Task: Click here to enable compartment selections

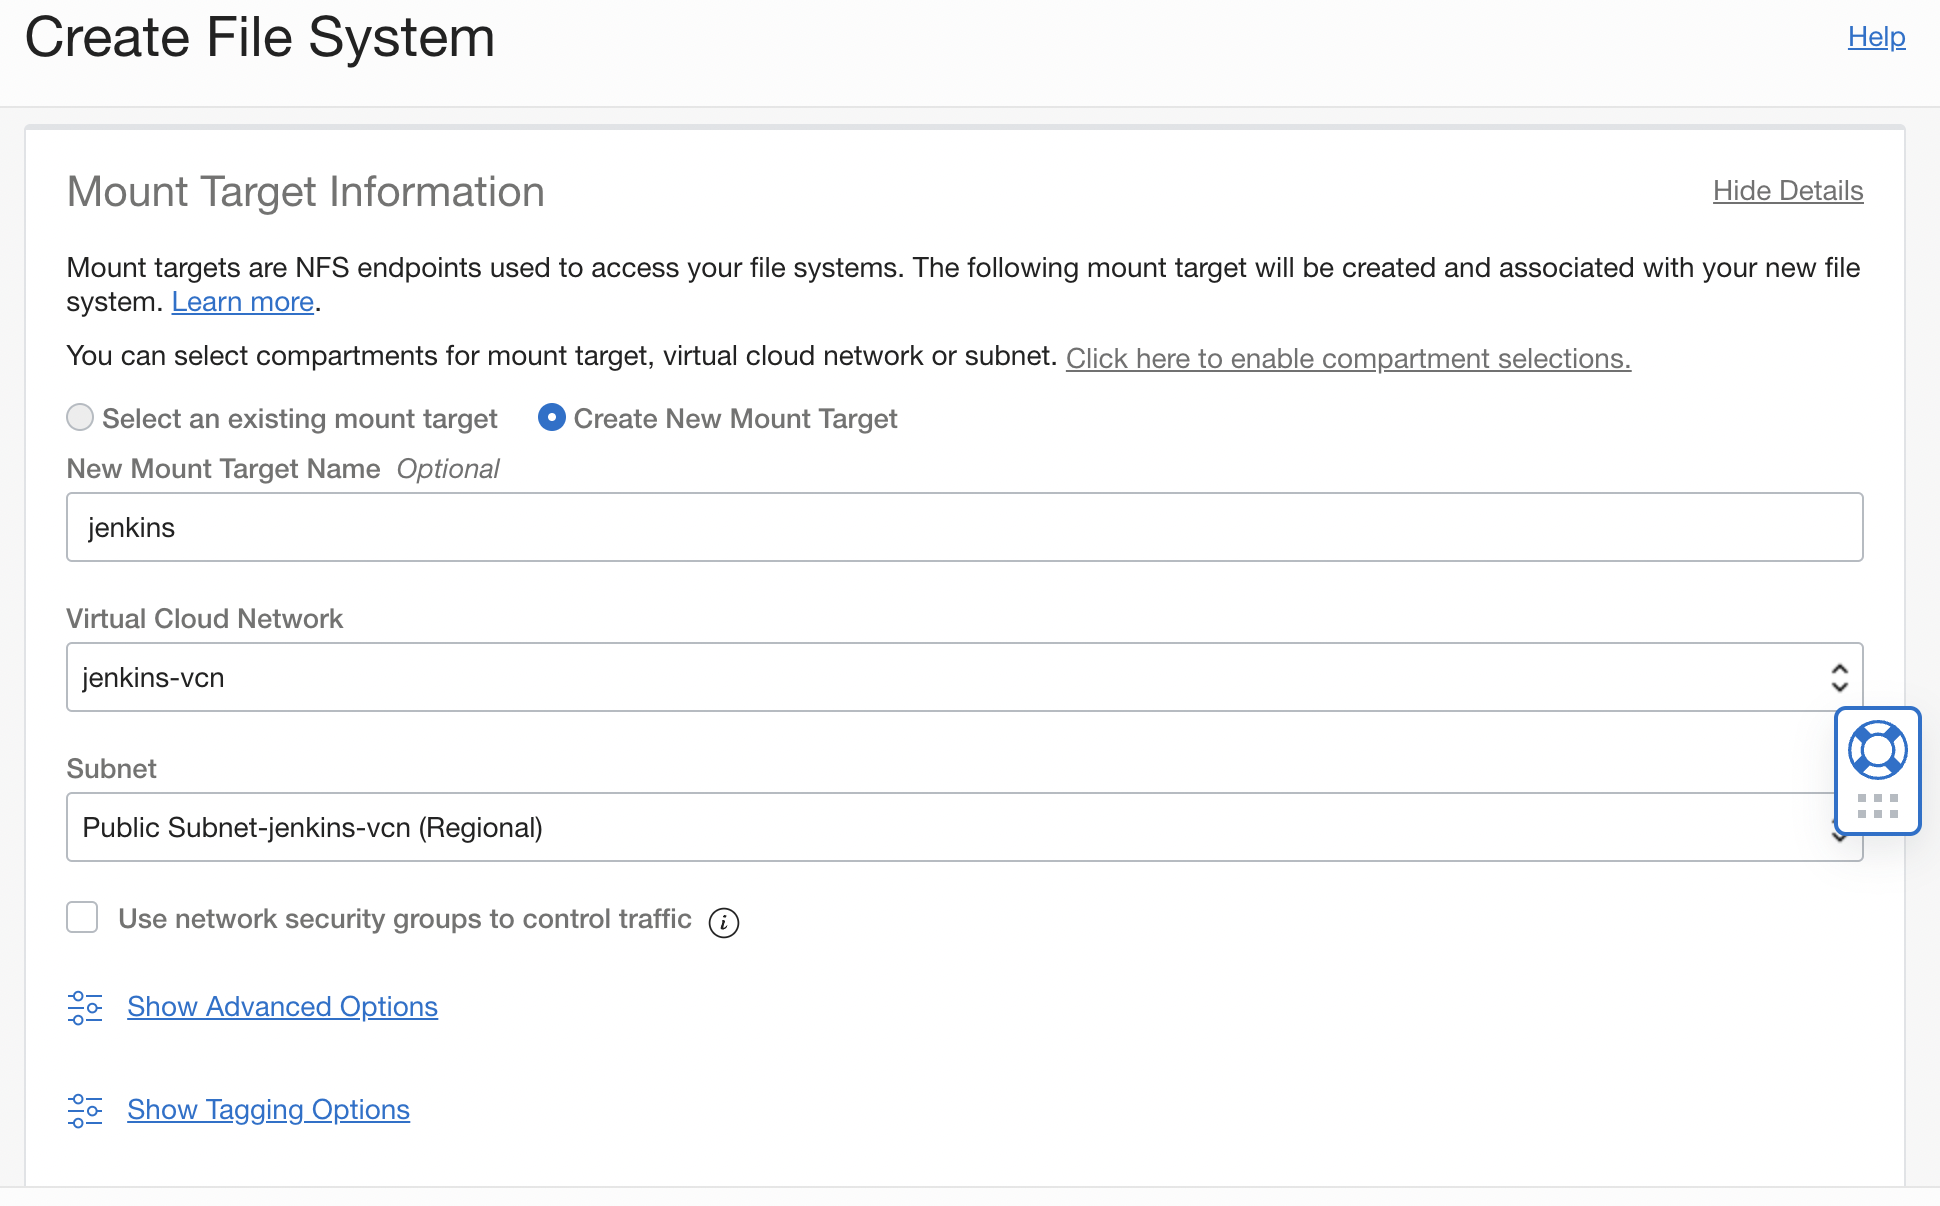Action: [1348, 358]
